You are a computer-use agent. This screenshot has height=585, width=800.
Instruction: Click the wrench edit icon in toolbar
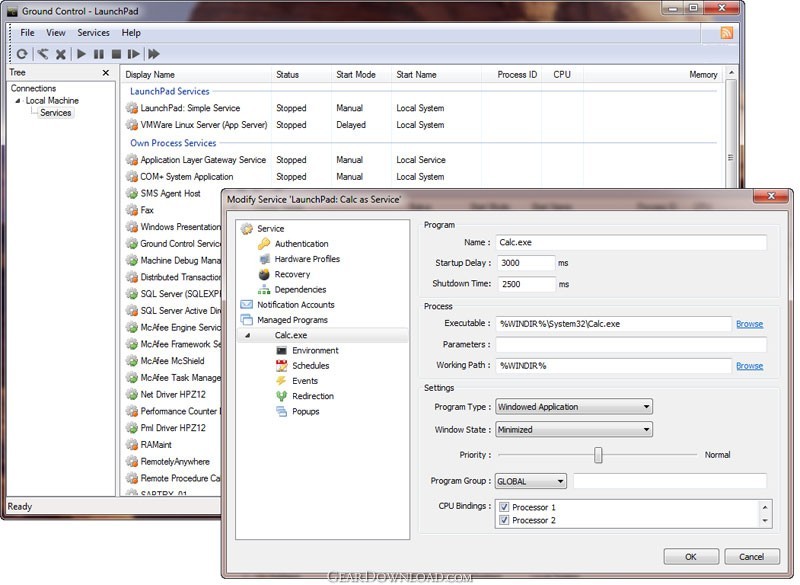(x=43, y=54)
